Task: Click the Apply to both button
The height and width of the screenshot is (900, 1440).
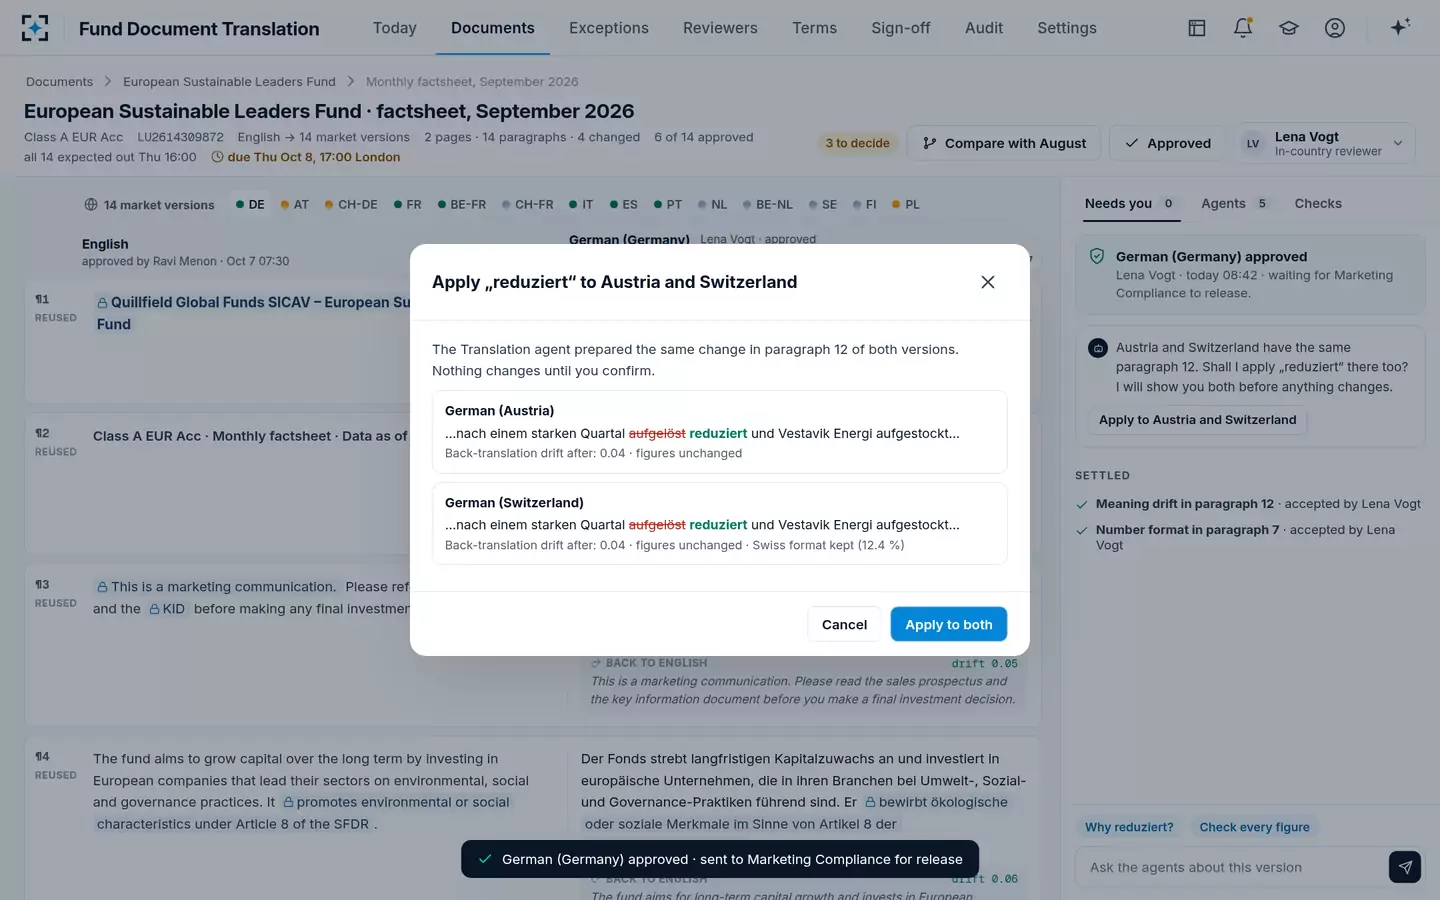Action: coord(949,624)
